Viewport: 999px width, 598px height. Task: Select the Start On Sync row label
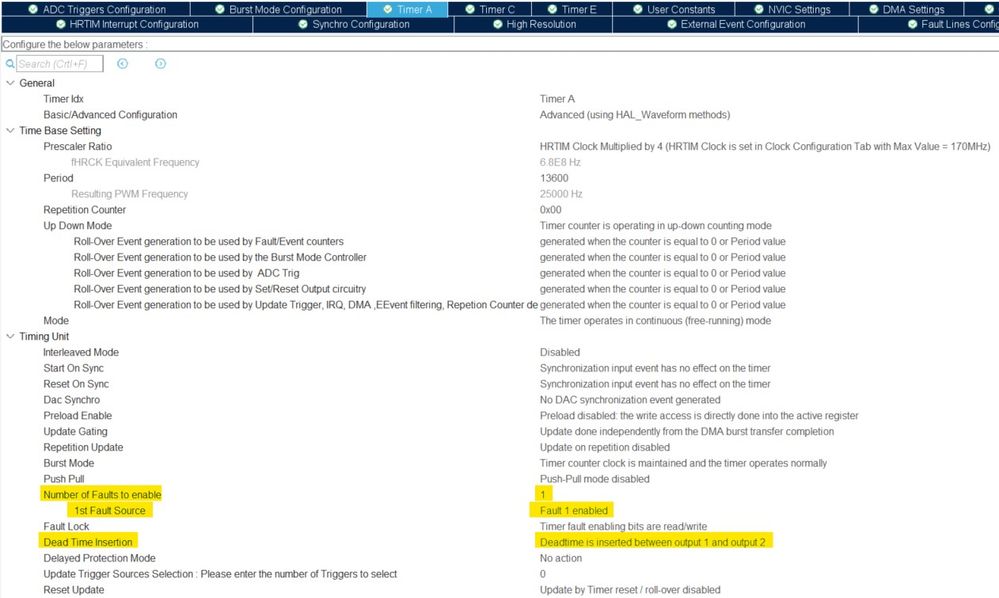(73, 368)
